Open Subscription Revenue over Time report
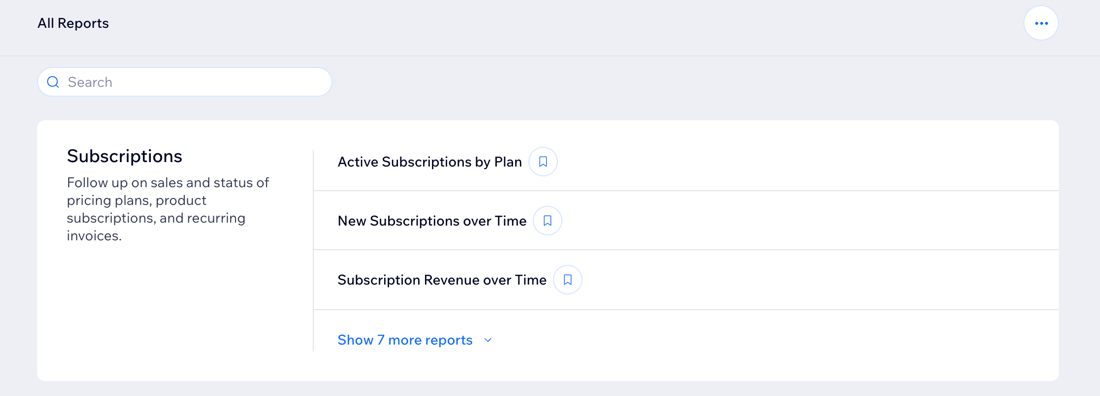The image size is (1100, 396). tap(442, 280)
